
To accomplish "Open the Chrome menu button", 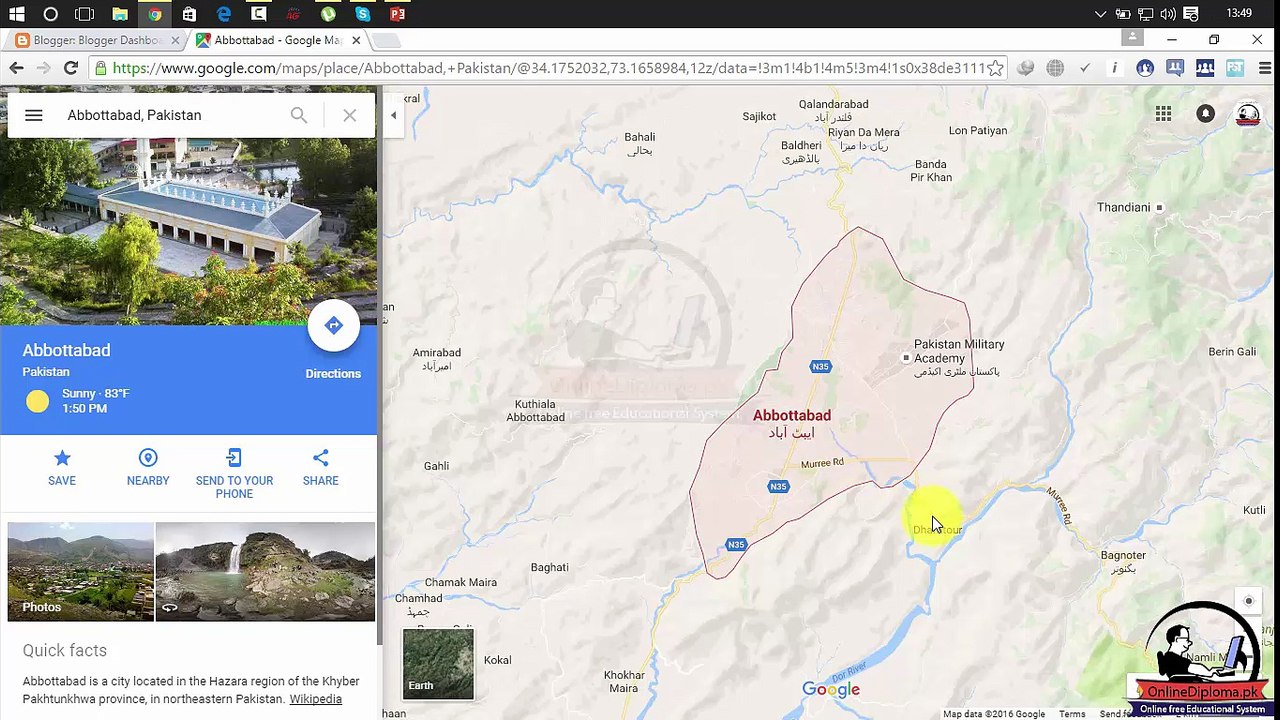I will pyautogui.click(x=1263, y=68).
